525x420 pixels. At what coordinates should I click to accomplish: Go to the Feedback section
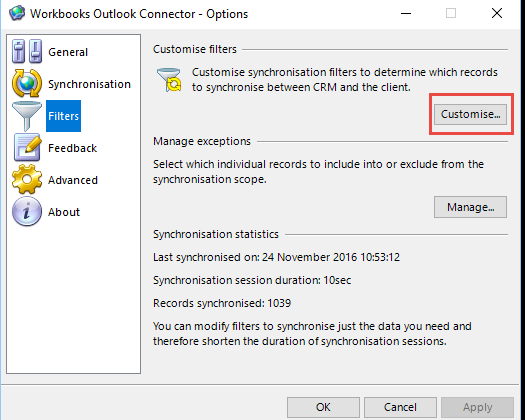coord(72,148)
